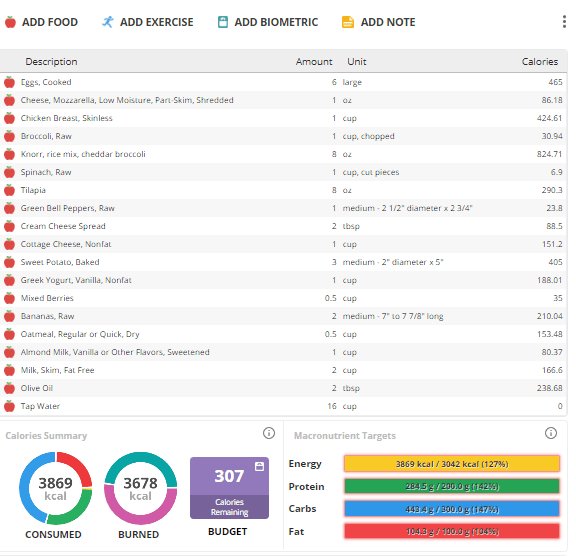
Task: Click the apple icon beside Mixed Berries
Action: coord(10,298)
